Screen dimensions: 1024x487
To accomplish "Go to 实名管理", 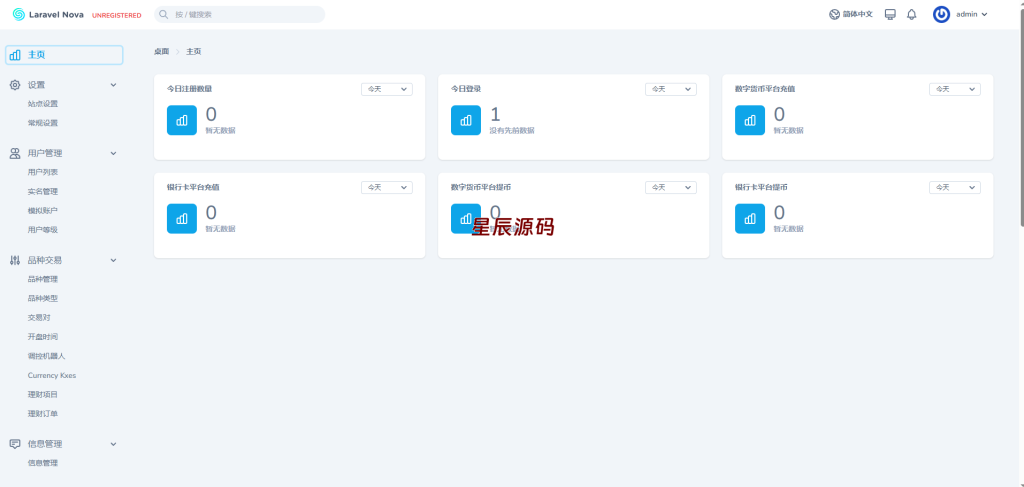I will tap(42, 191).
